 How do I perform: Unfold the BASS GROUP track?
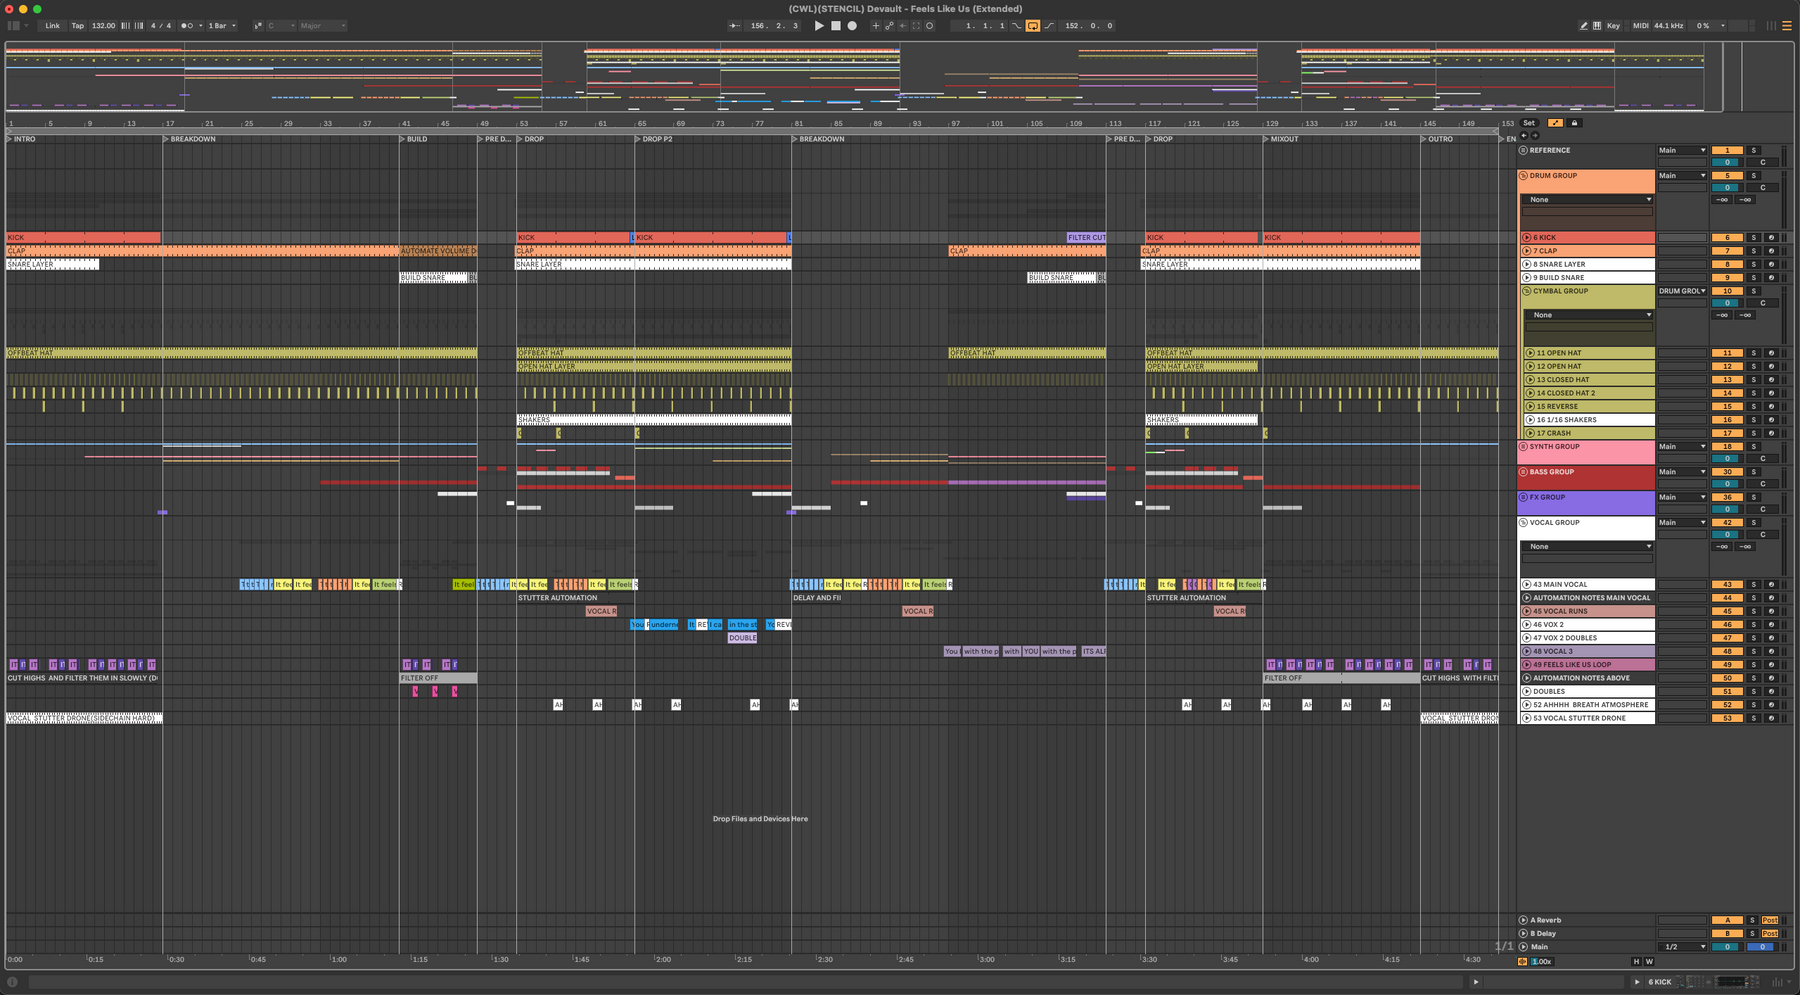[1523, 472]
